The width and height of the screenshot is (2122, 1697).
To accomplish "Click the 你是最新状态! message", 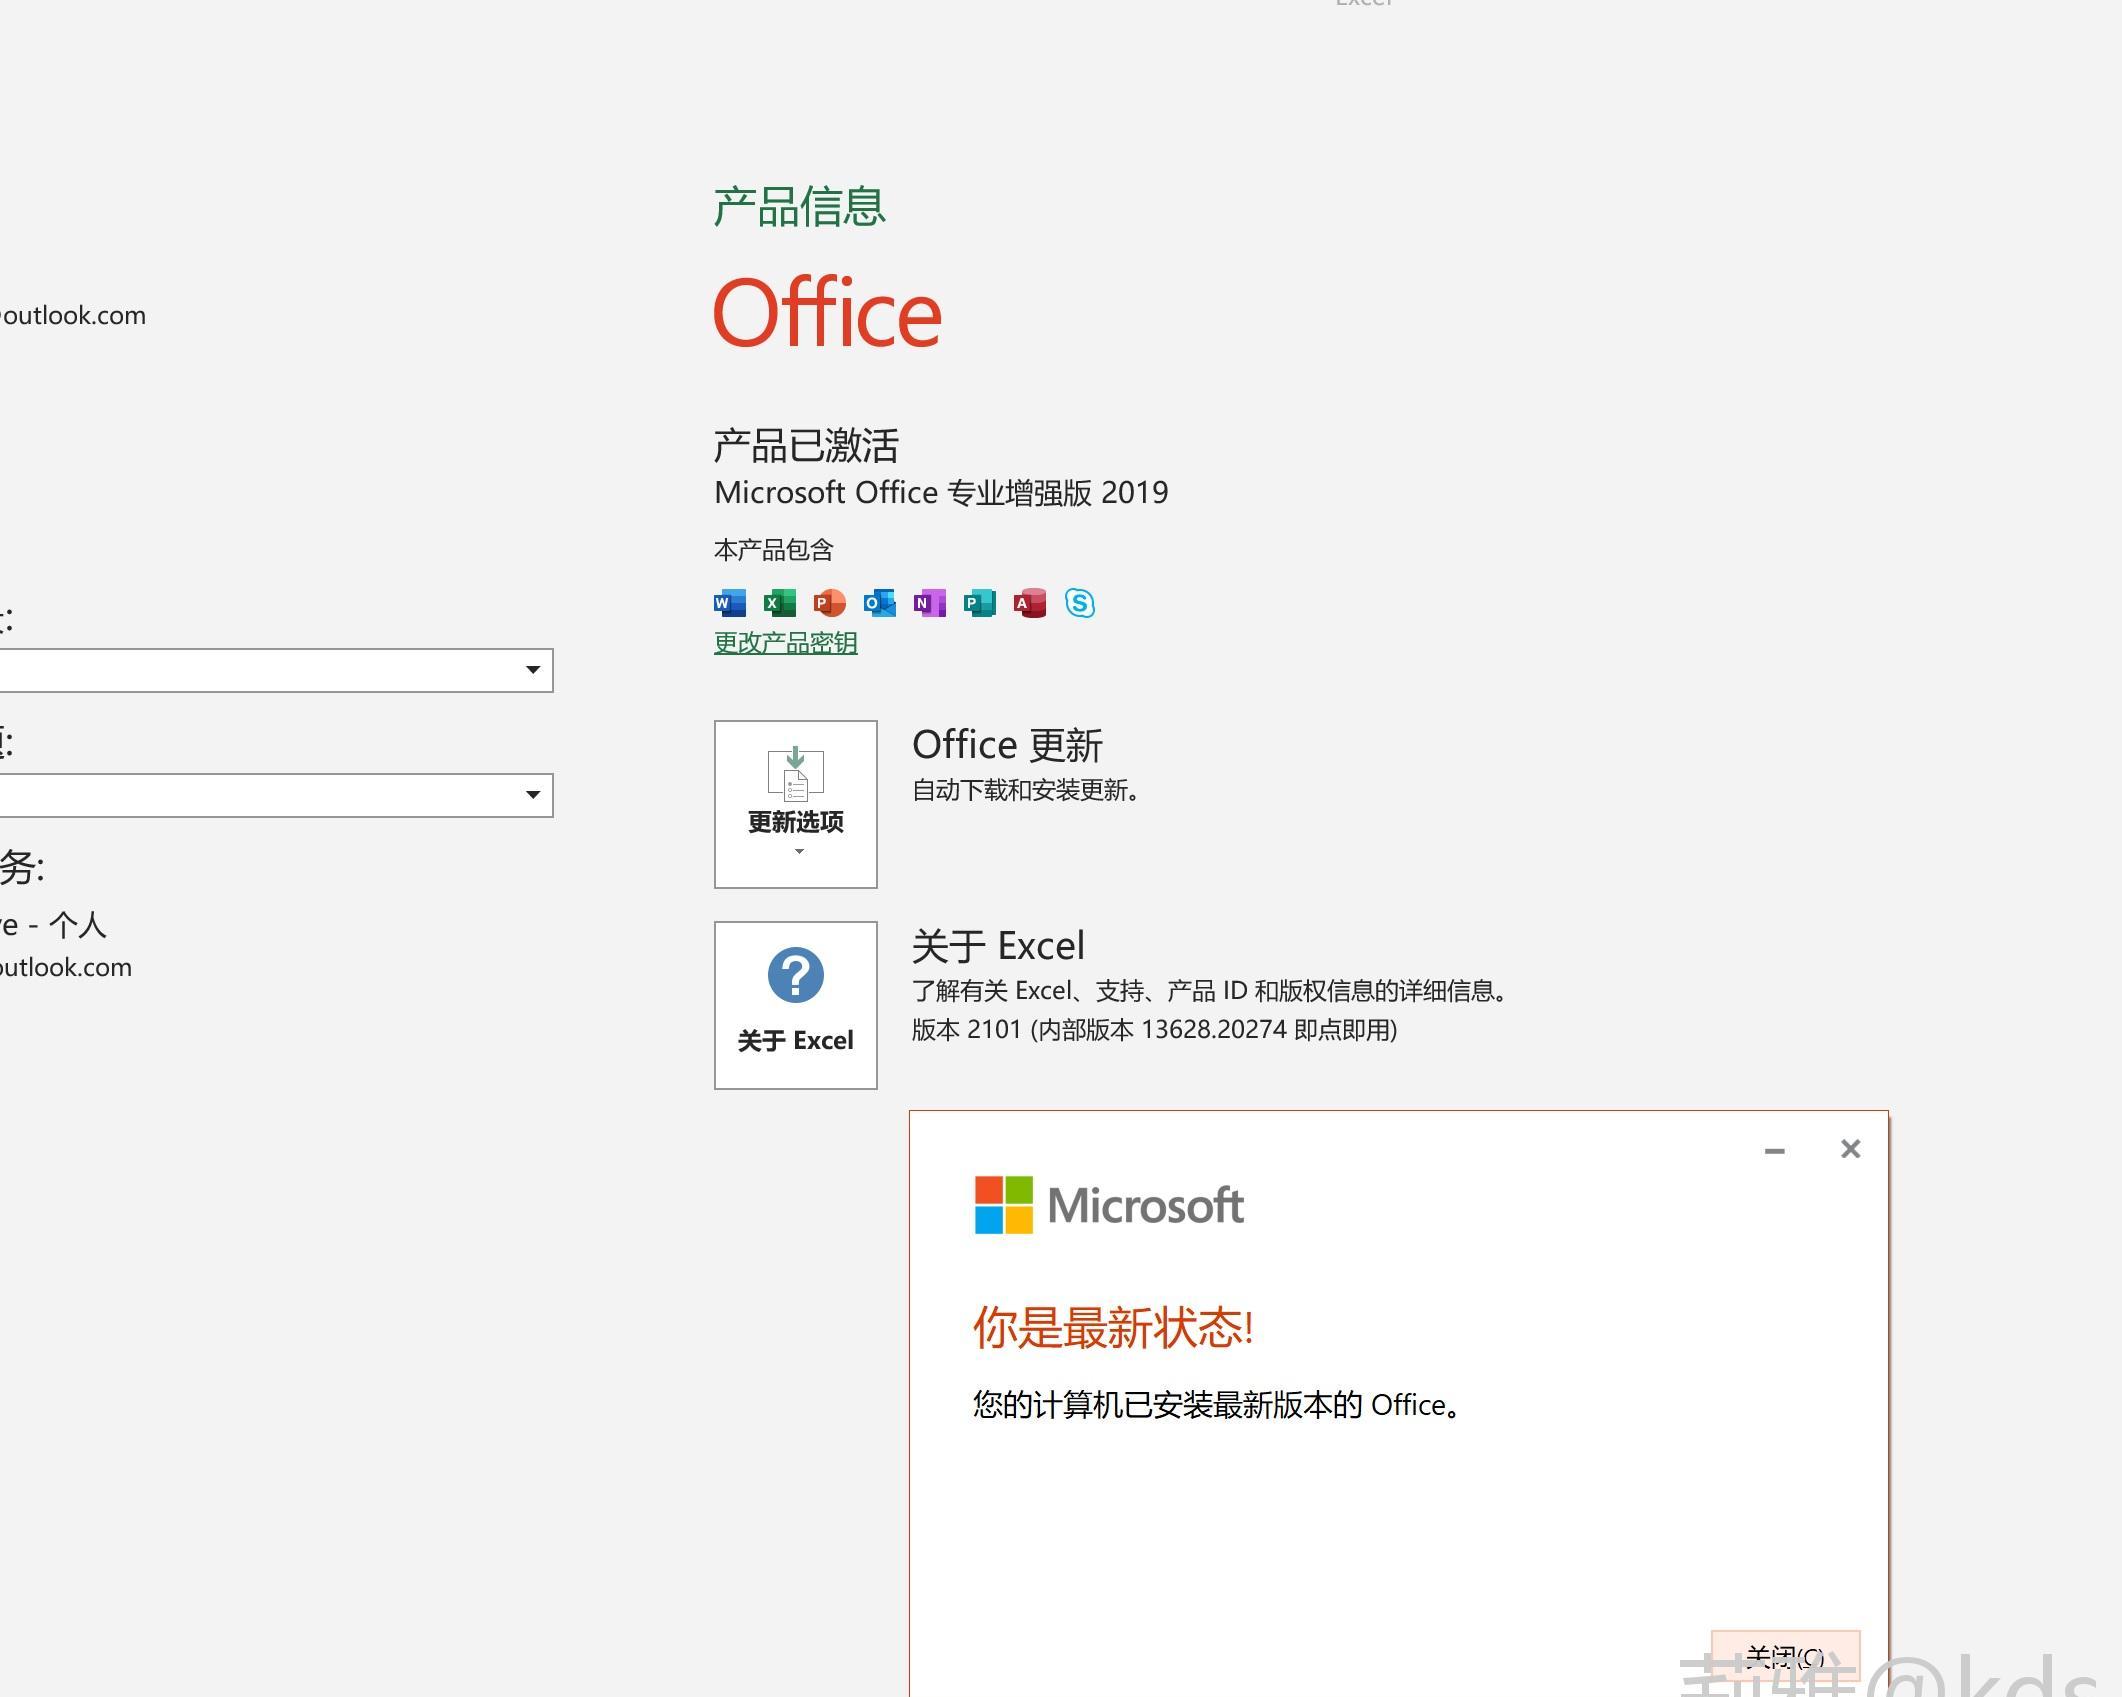I will [1113, 1328].
